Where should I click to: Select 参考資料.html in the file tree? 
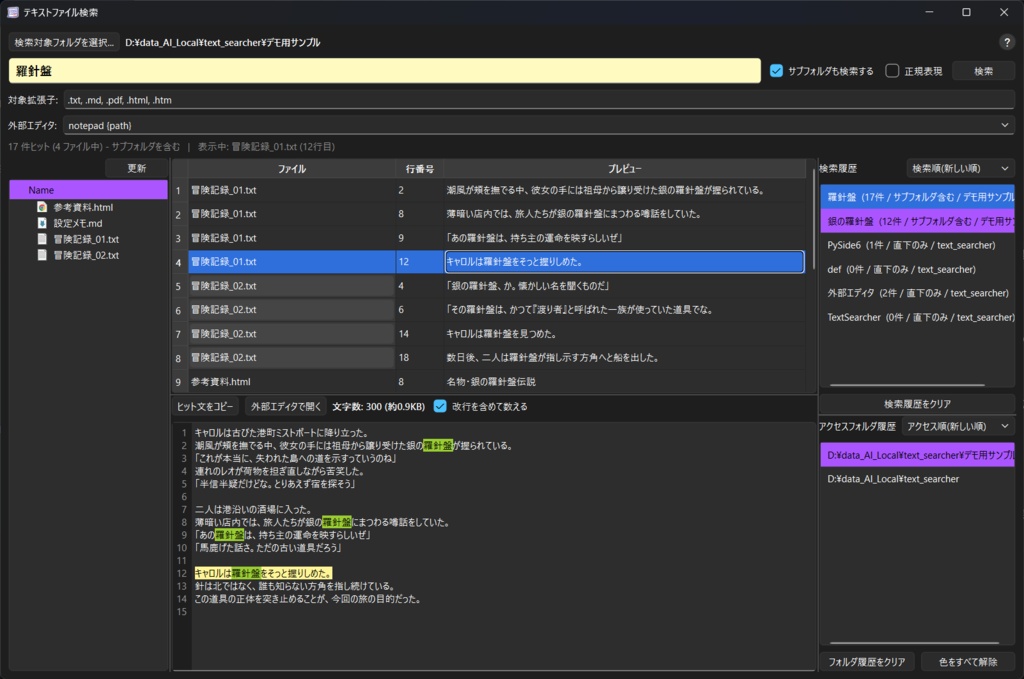(83, 207)
